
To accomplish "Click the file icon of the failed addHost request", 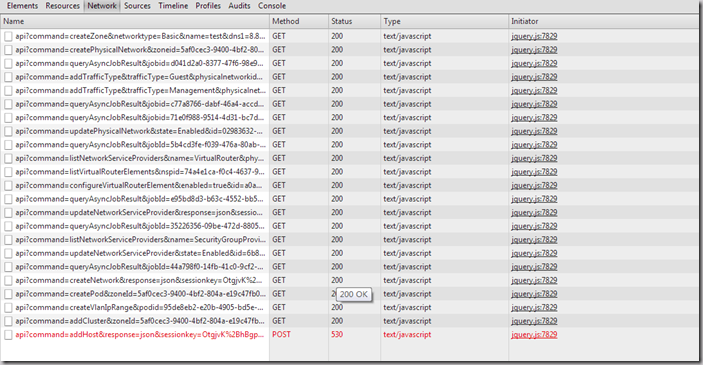I will (x=8, y=335).
